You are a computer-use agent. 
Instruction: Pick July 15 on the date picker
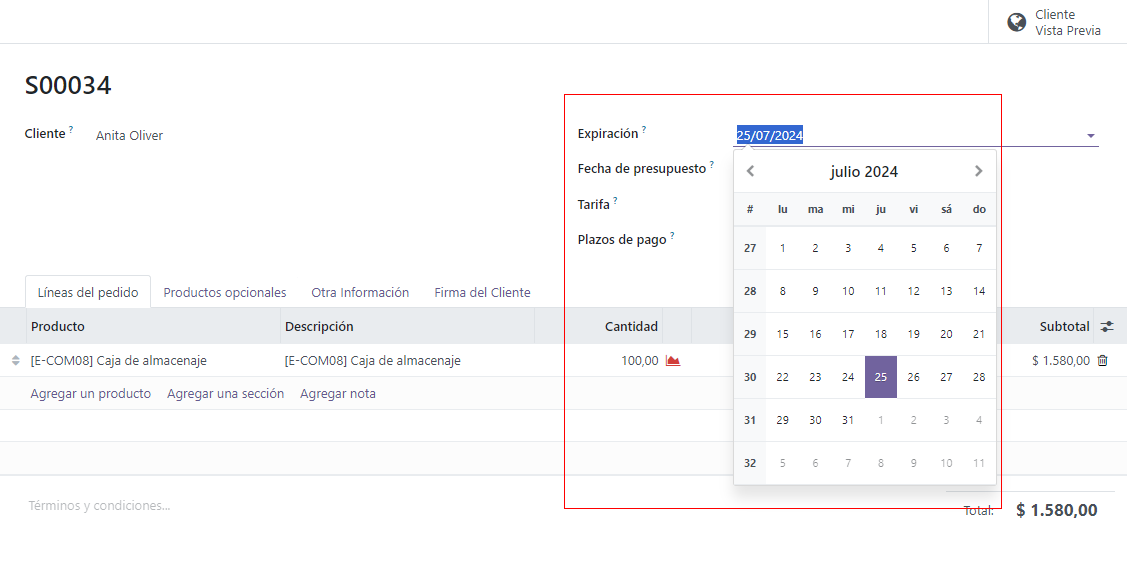coord(782,334)
